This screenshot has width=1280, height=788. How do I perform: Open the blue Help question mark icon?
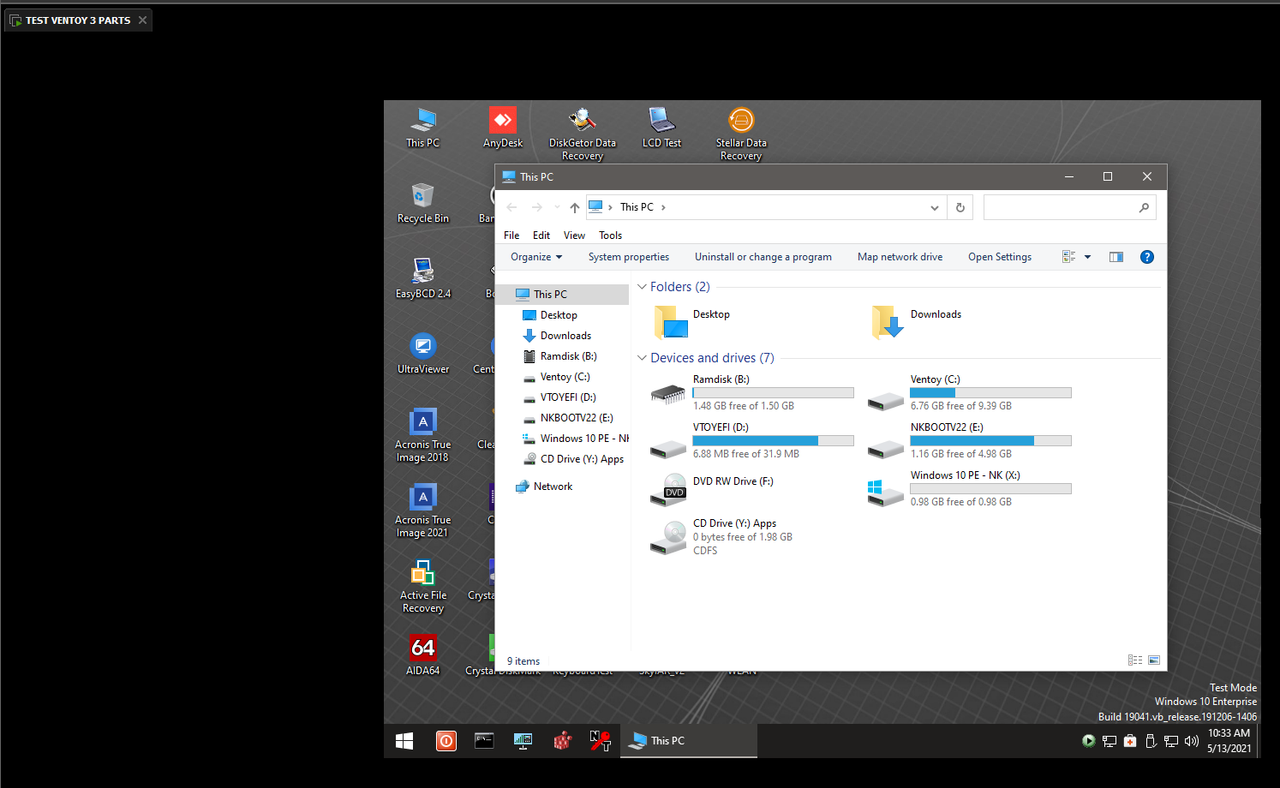(1147, 257)
